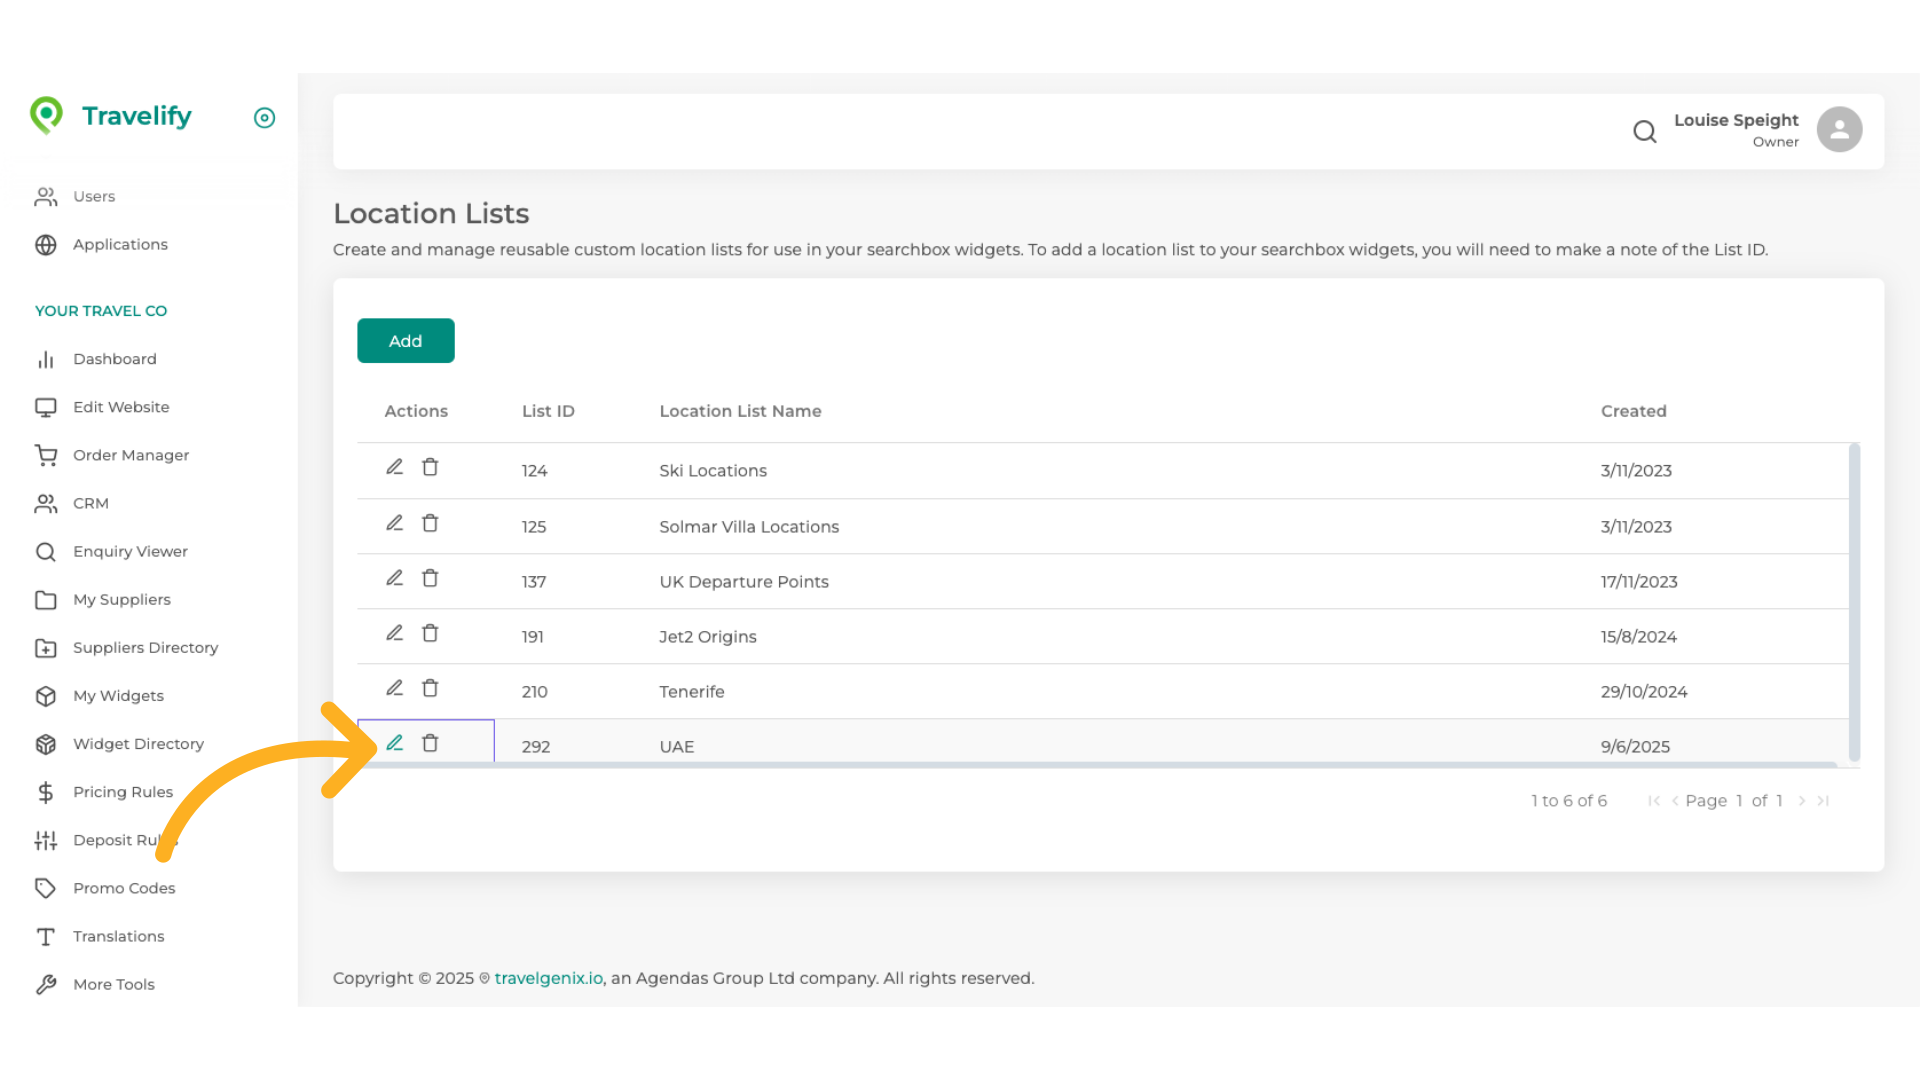Open the travelgenix.io link
Screen dimensions: 1920x1080
tap(548, 978)
